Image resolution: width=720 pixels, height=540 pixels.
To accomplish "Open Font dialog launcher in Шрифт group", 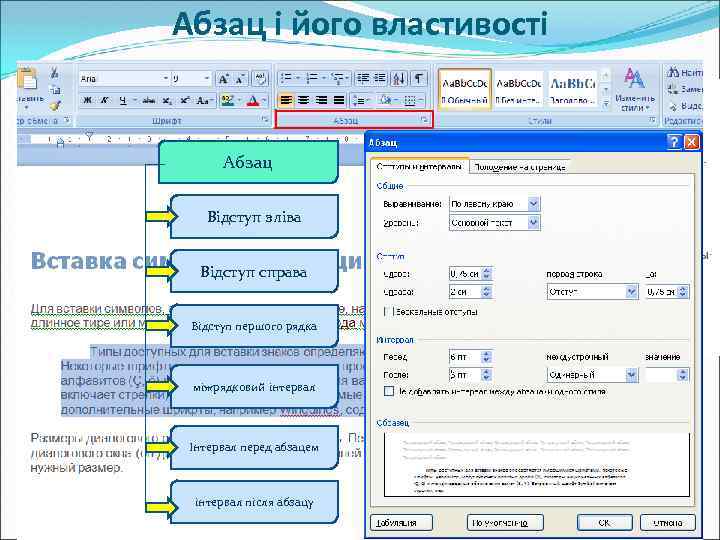I will (264, 120).
